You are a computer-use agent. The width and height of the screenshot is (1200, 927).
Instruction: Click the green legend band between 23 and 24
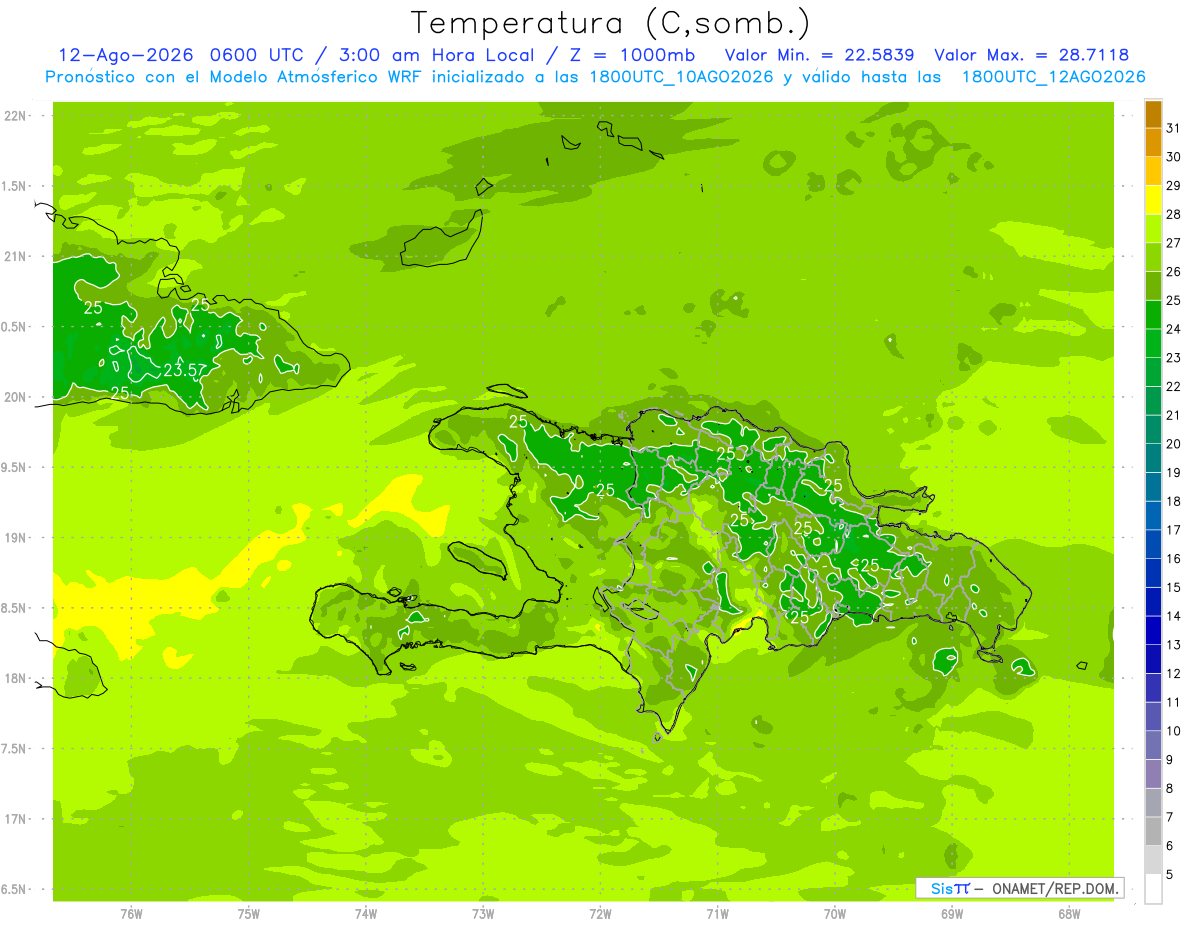(1153, 344)
